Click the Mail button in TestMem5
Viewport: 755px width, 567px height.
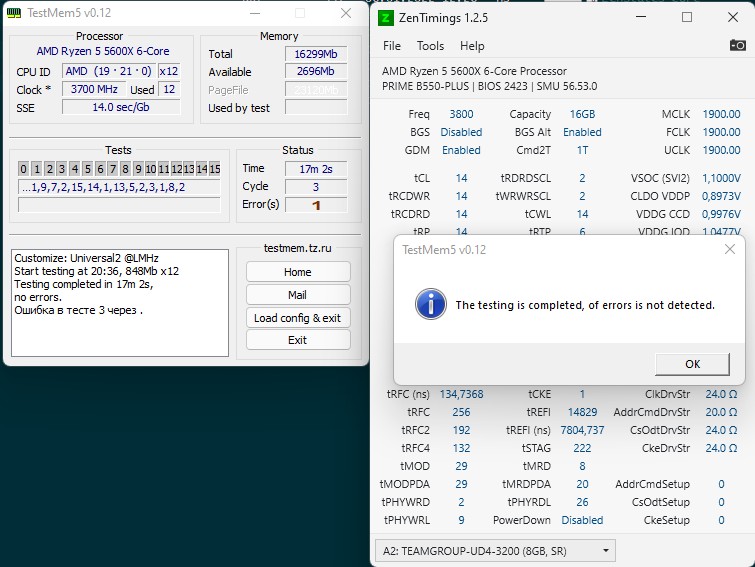click(298, 295)
